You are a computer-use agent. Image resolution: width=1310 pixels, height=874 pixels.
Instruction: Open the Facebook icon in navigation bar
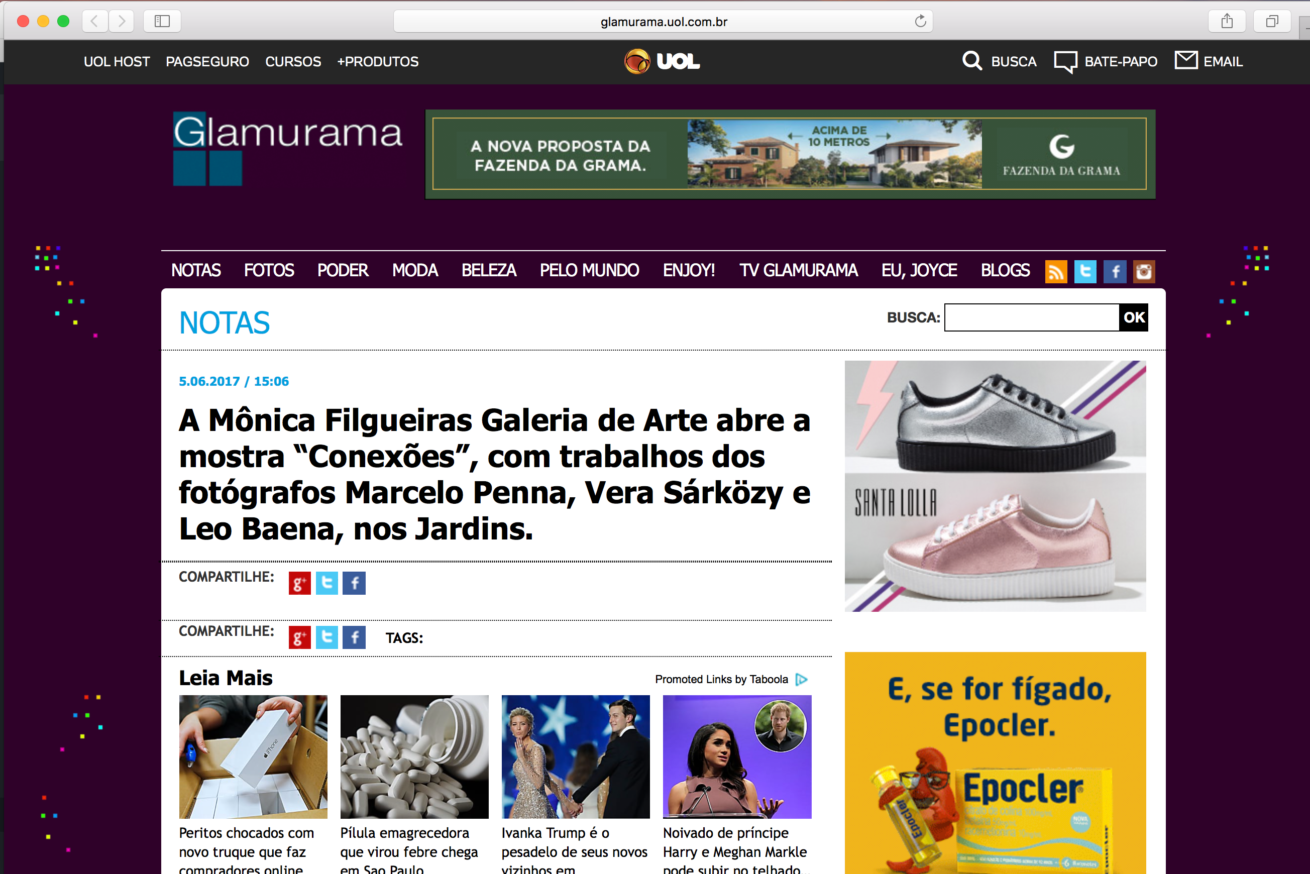pyautogui.click(x=1115, y=271)
